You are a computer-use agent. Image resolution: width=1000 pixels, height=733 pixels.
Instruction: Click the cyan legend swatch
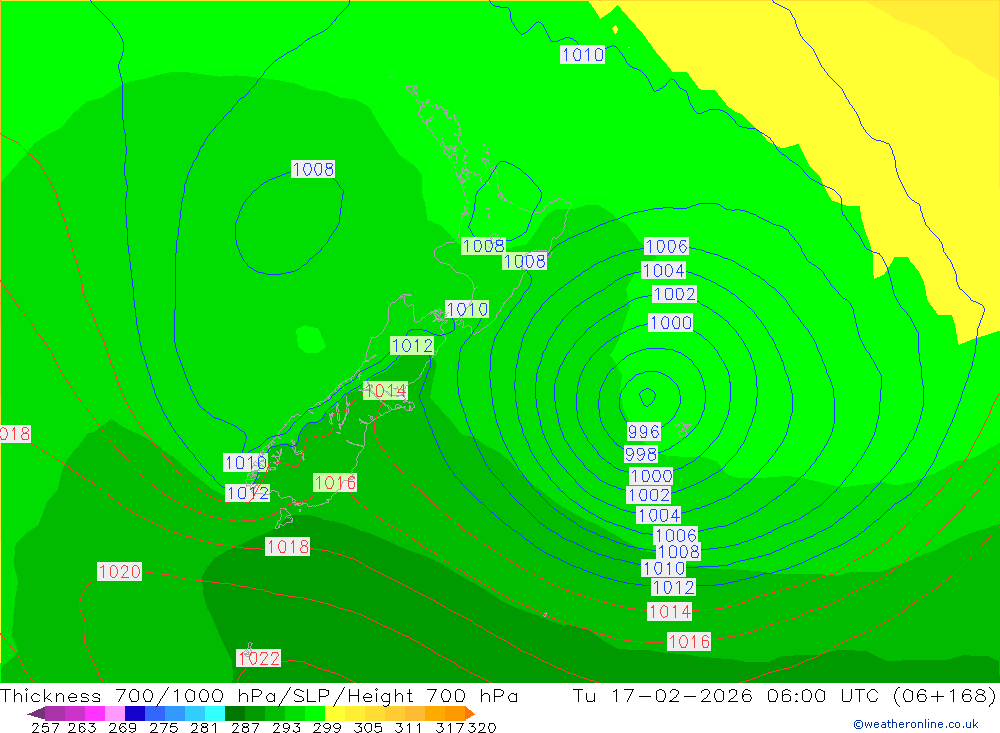pyautogui.click(x=215, y=713)
